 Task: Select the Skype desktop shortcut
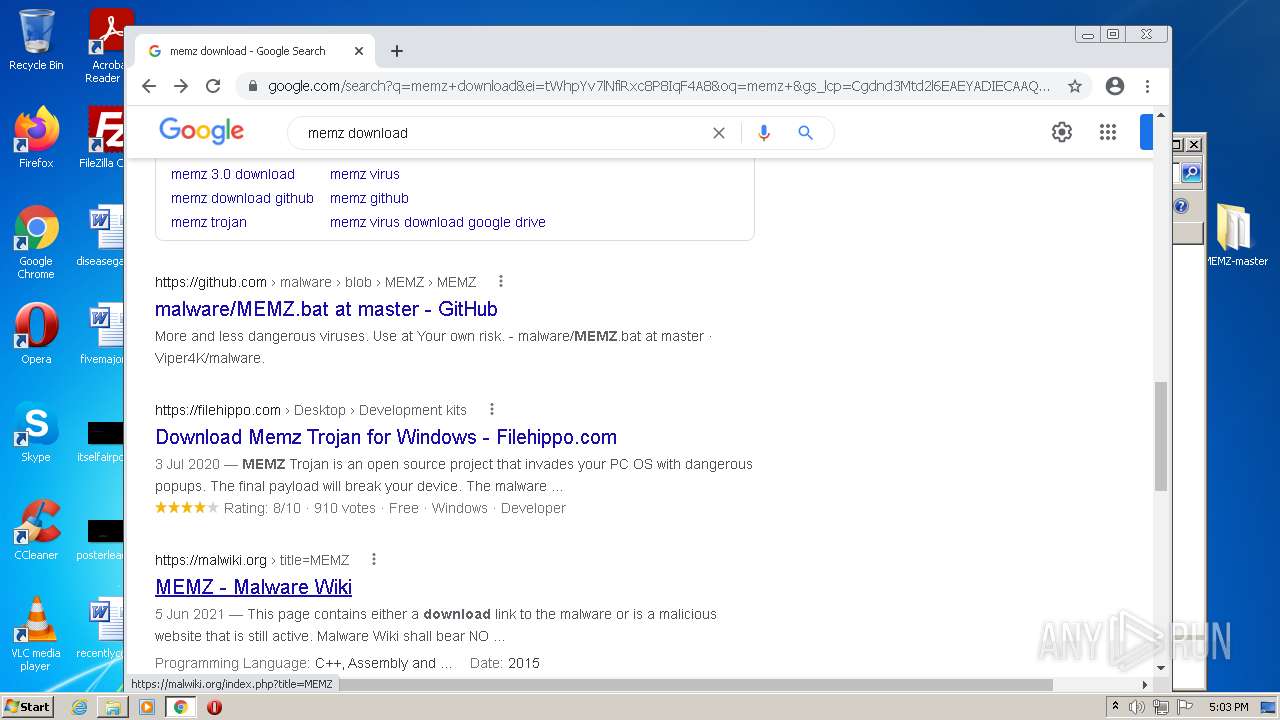[x=36, y=432]
